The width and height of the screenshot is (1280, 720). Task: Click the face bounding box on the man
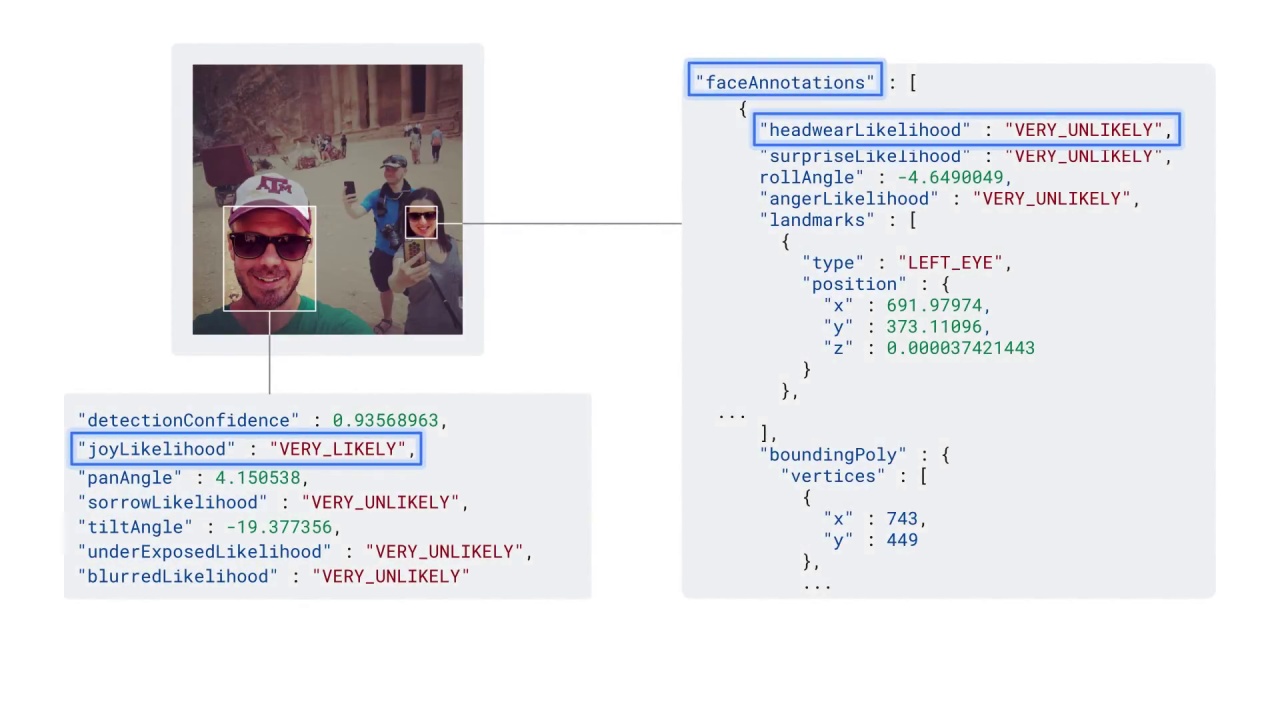coord(269,260)
